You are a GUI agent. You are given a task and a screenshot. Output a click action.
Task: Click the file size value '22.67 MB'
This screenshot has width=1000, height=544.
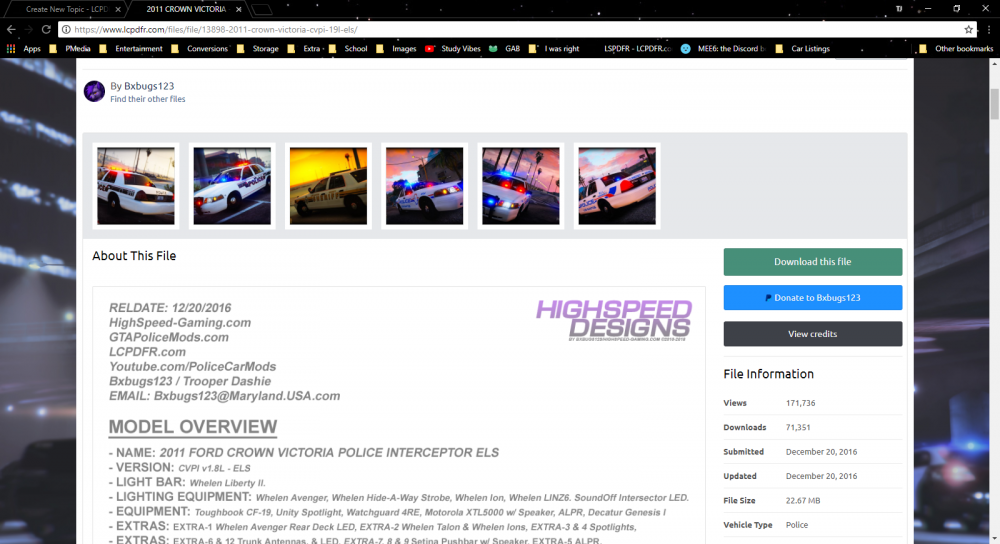pos(803,501)
